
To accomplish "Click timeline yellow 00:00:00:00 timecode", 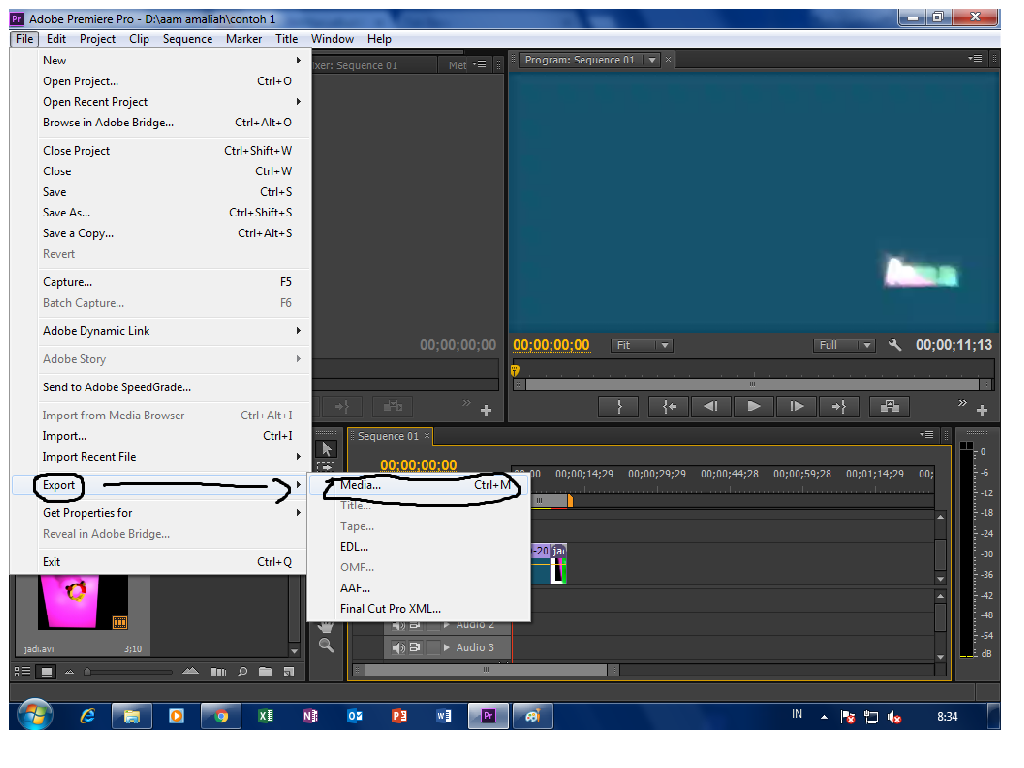I will click(419, 465).
